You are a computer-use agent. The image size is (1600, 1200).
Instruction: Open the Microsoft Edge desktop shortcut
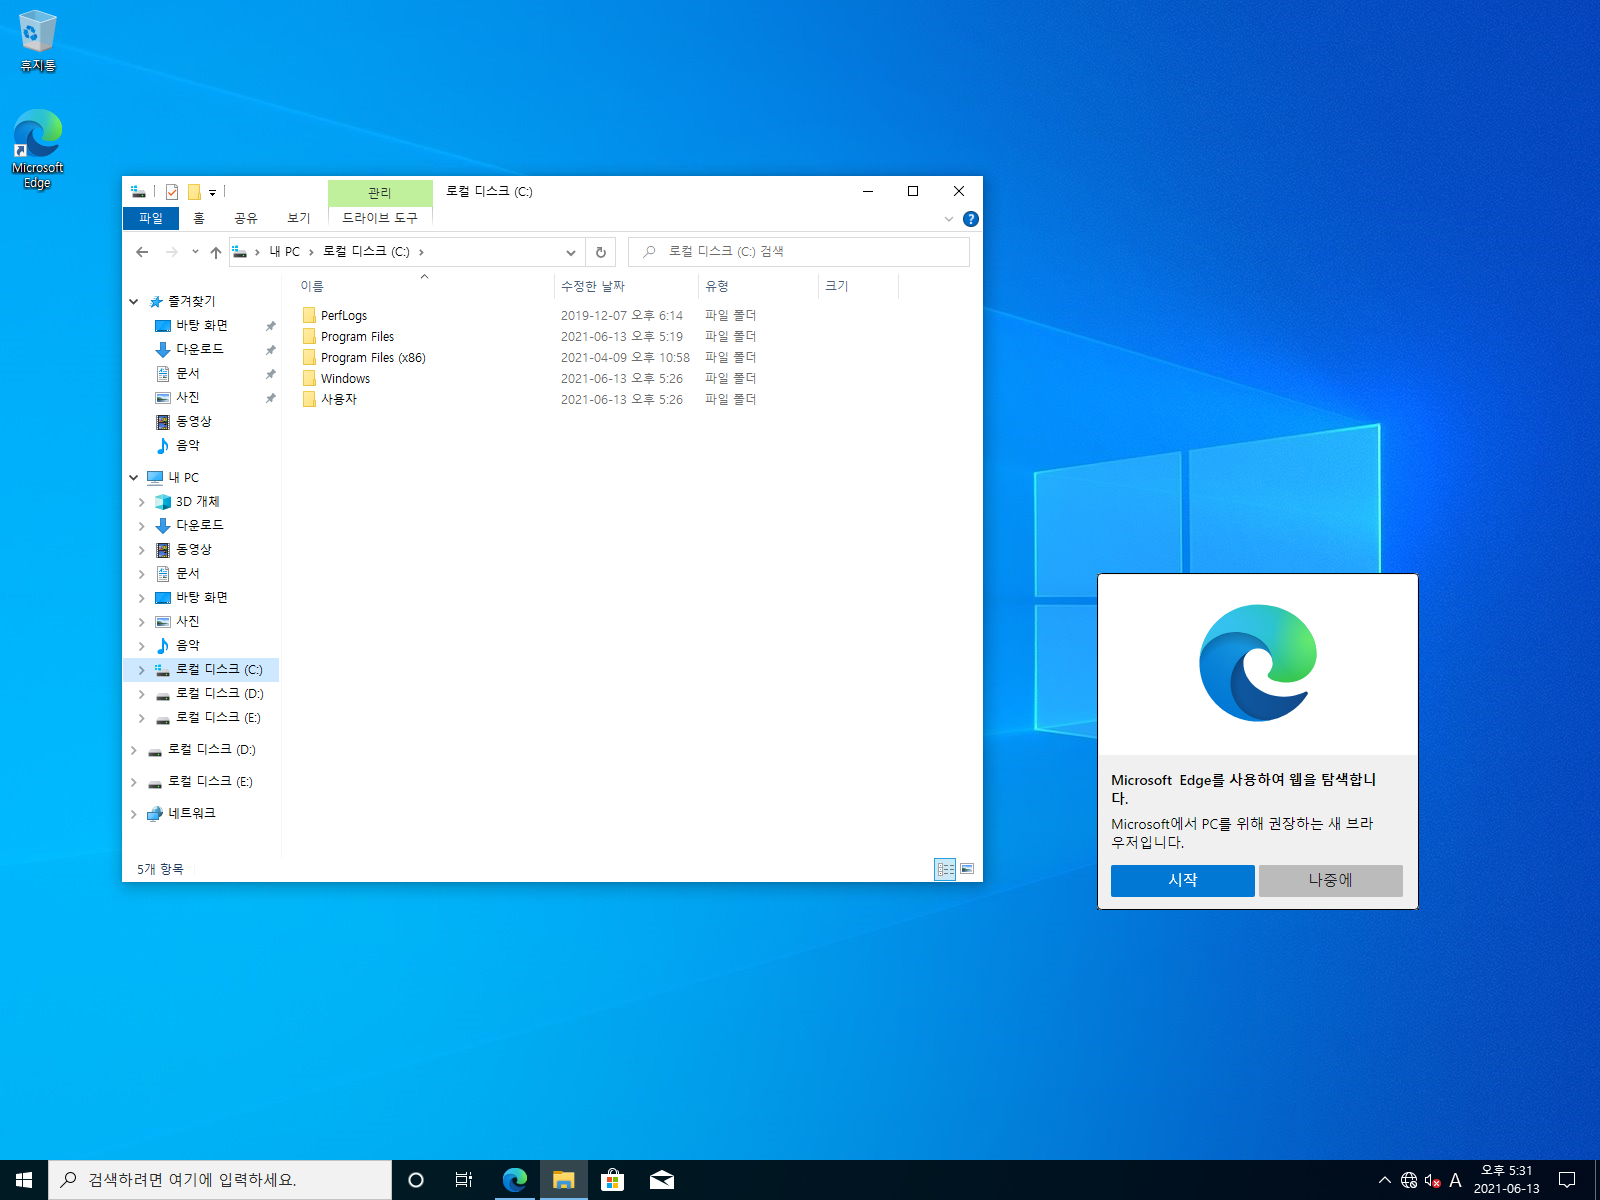pos(38,149)
